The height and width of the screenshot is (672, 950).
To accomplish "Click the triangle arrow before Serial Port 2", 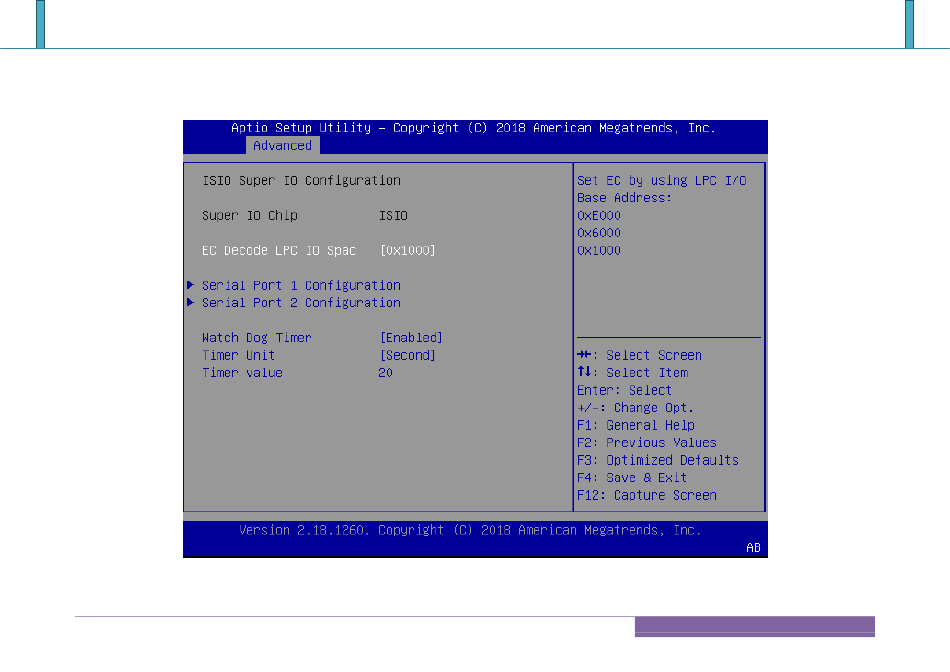I will pyautogui.click(x=190, y=303).
